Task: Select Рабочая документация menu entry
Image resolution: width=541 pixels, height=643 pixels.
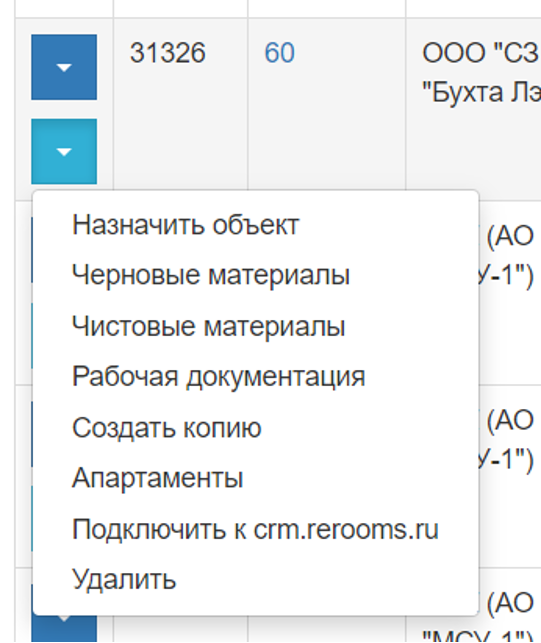Action: (219, 376)
